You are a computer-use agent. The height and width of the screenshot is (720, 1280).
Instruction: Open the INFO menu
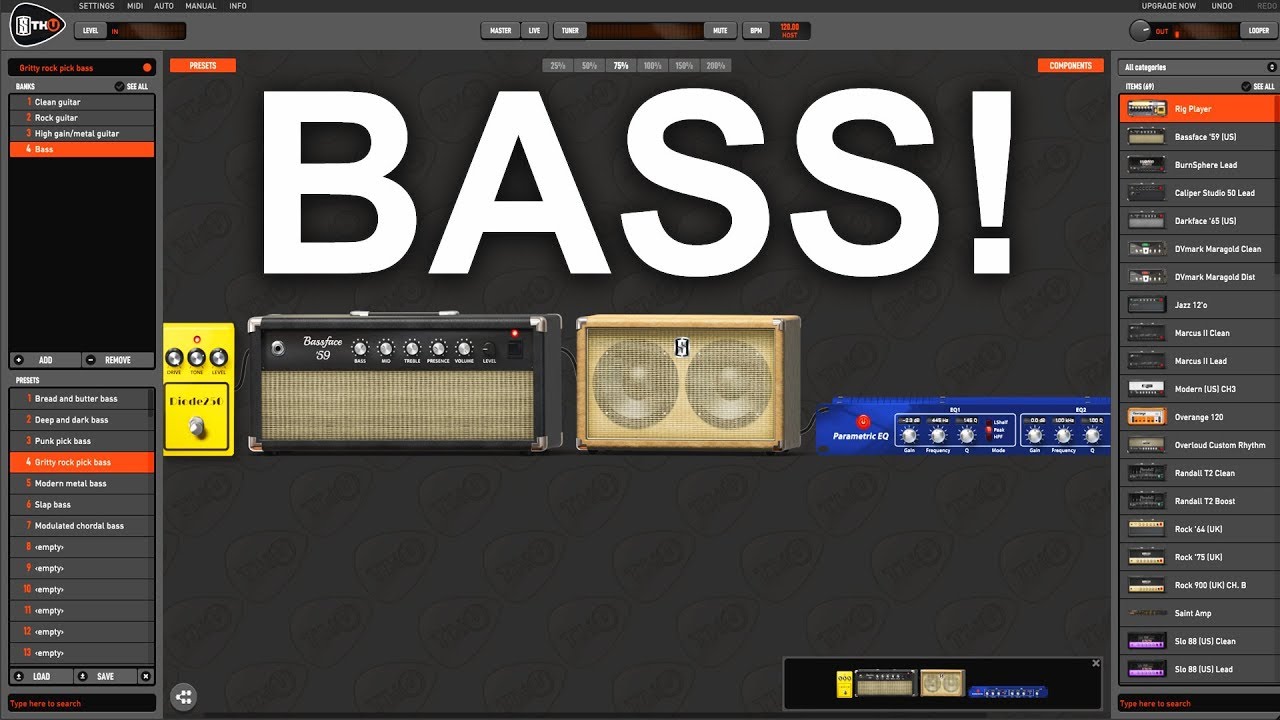(x=238, y=6)
